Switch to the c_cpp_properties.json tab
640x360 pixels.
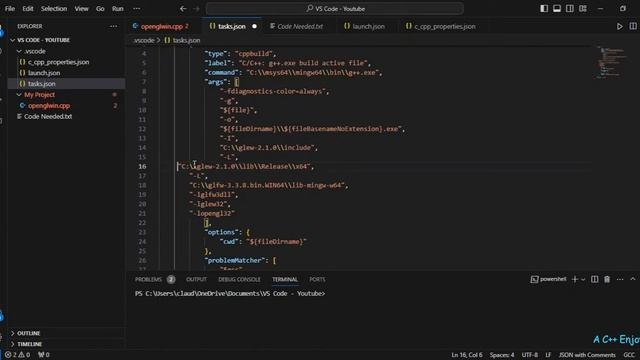click(x=444, y=26)
